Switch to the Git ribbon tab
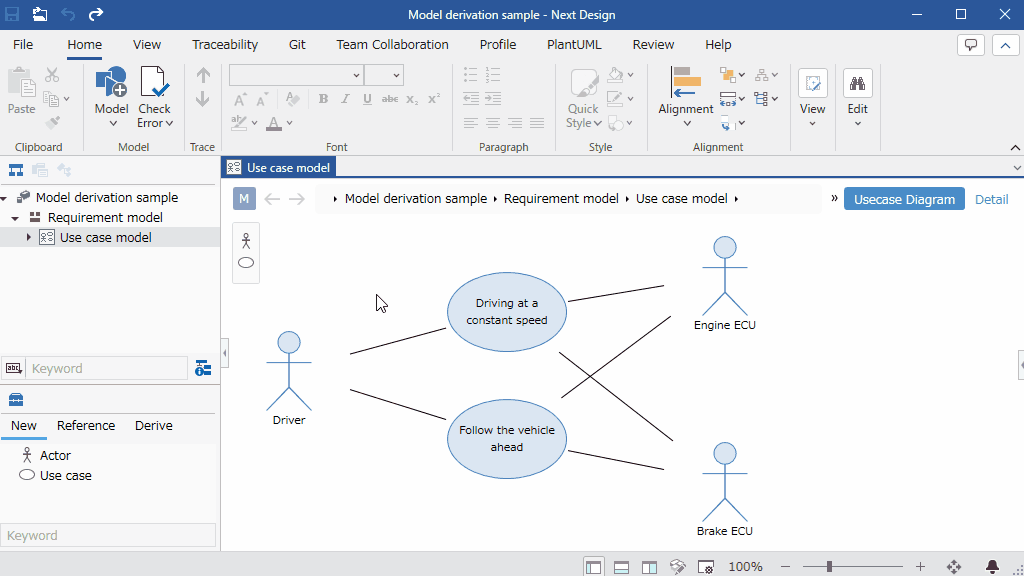Image resolution: width=1024 pixels, height=576 pixels. pyautogui.click(x=297, y=44)
